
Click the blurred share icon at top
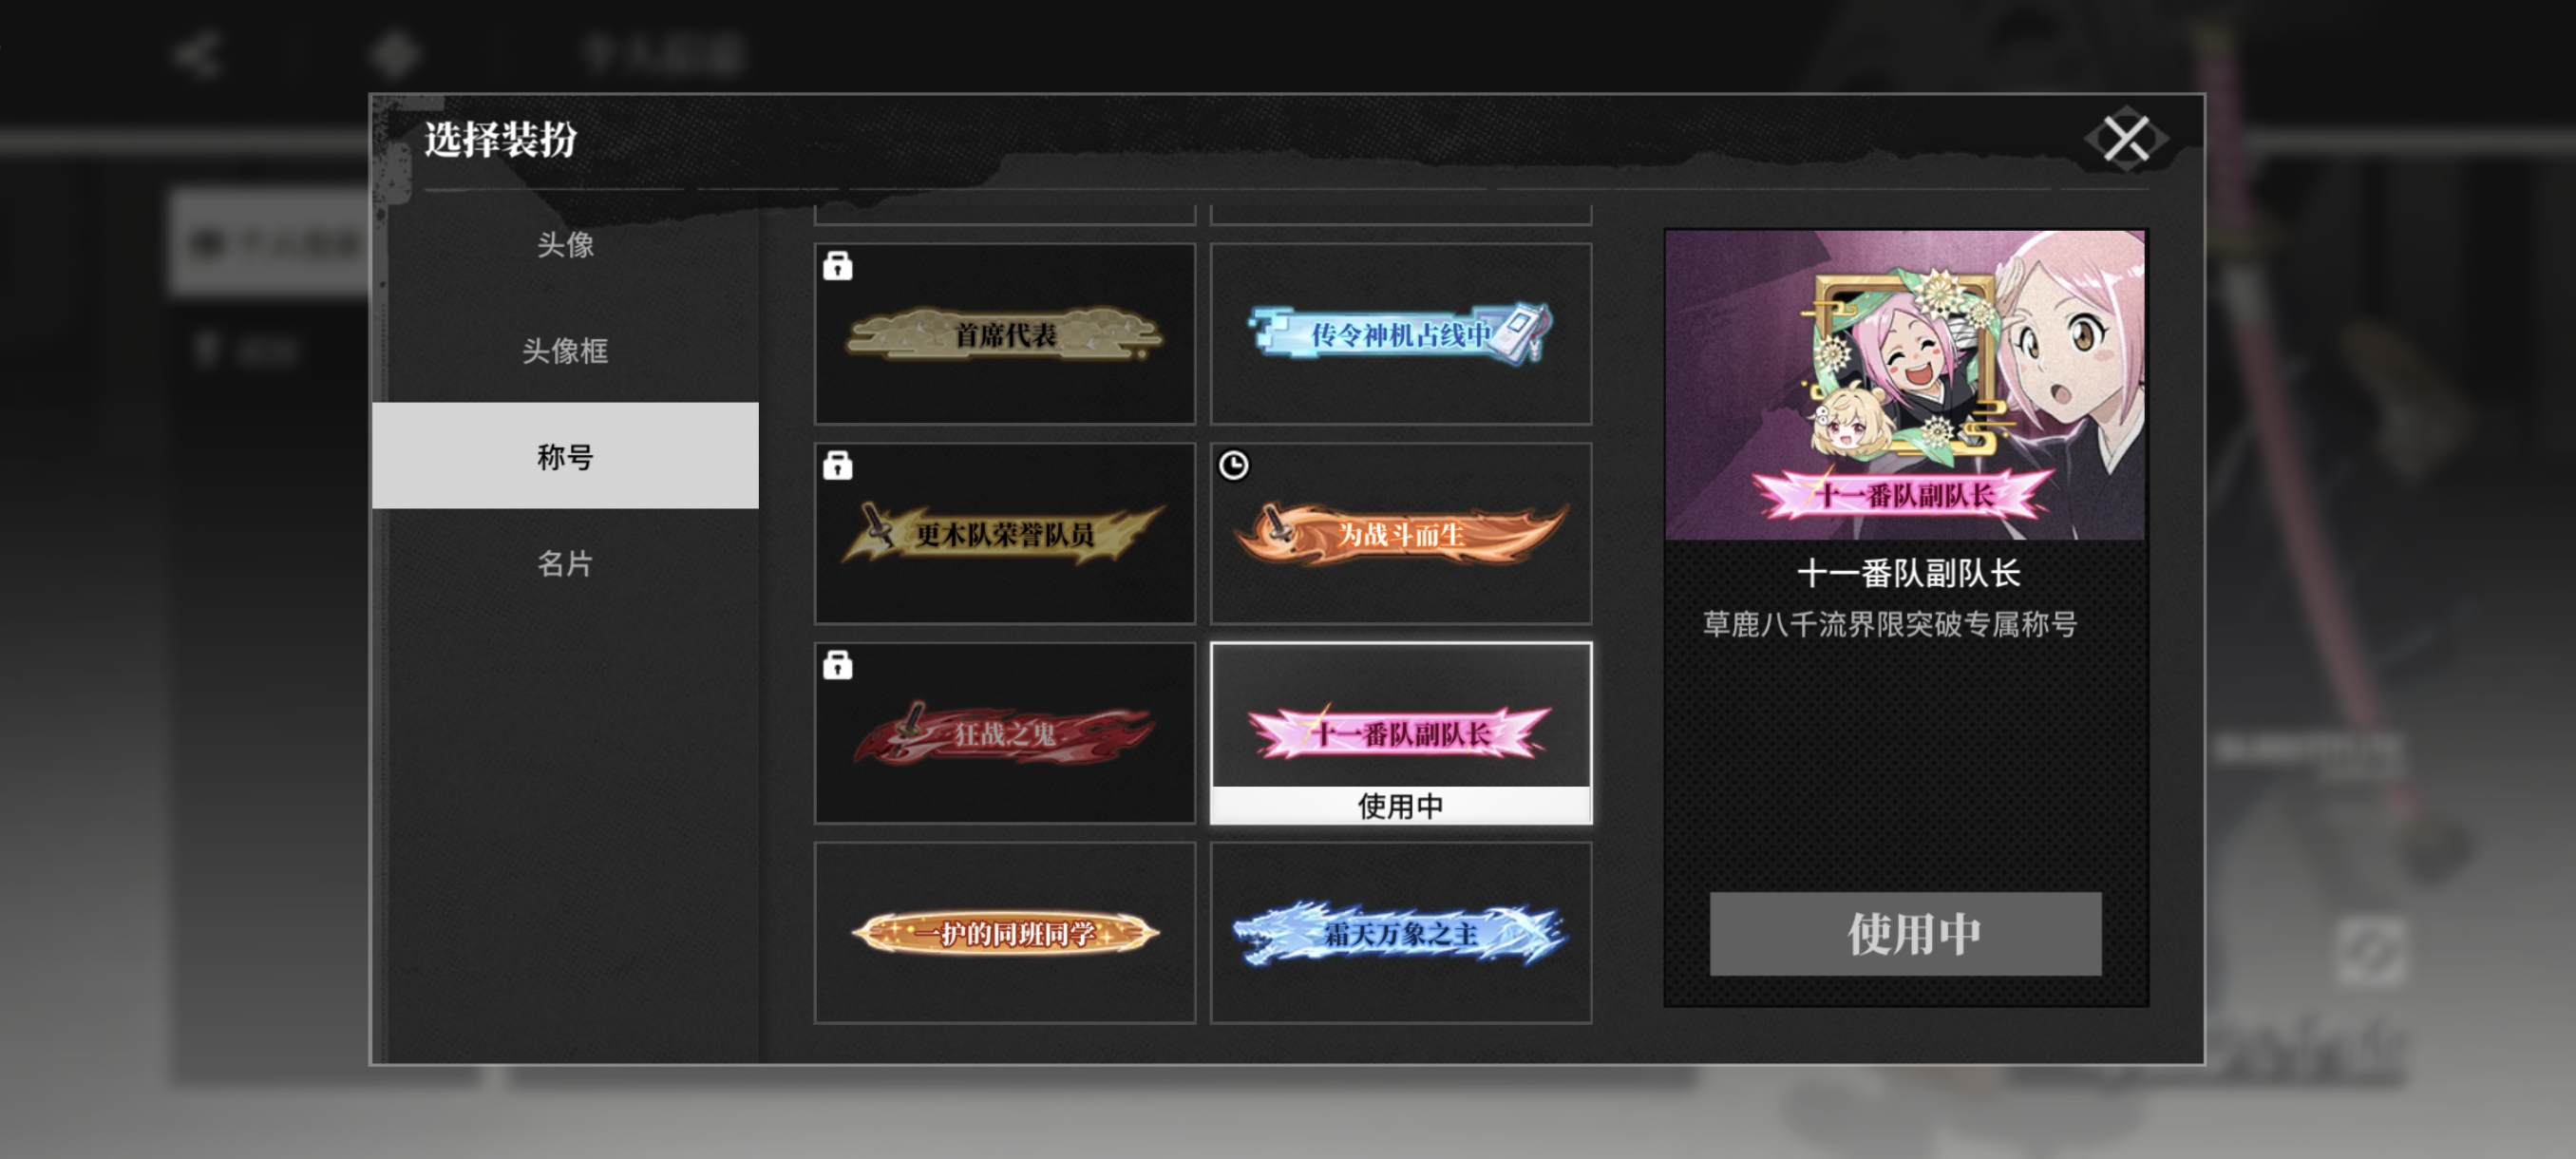196,54
